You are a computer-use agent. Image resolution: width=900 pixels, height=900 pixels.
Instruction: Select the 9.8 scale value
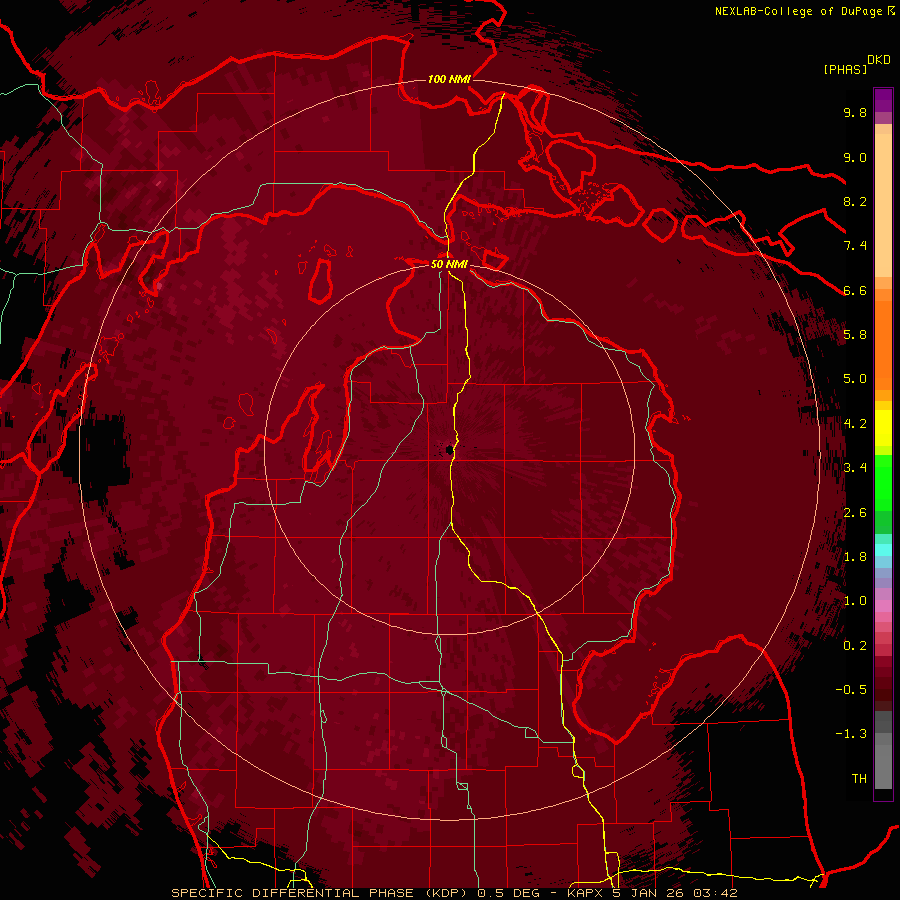tap(855, 112)
